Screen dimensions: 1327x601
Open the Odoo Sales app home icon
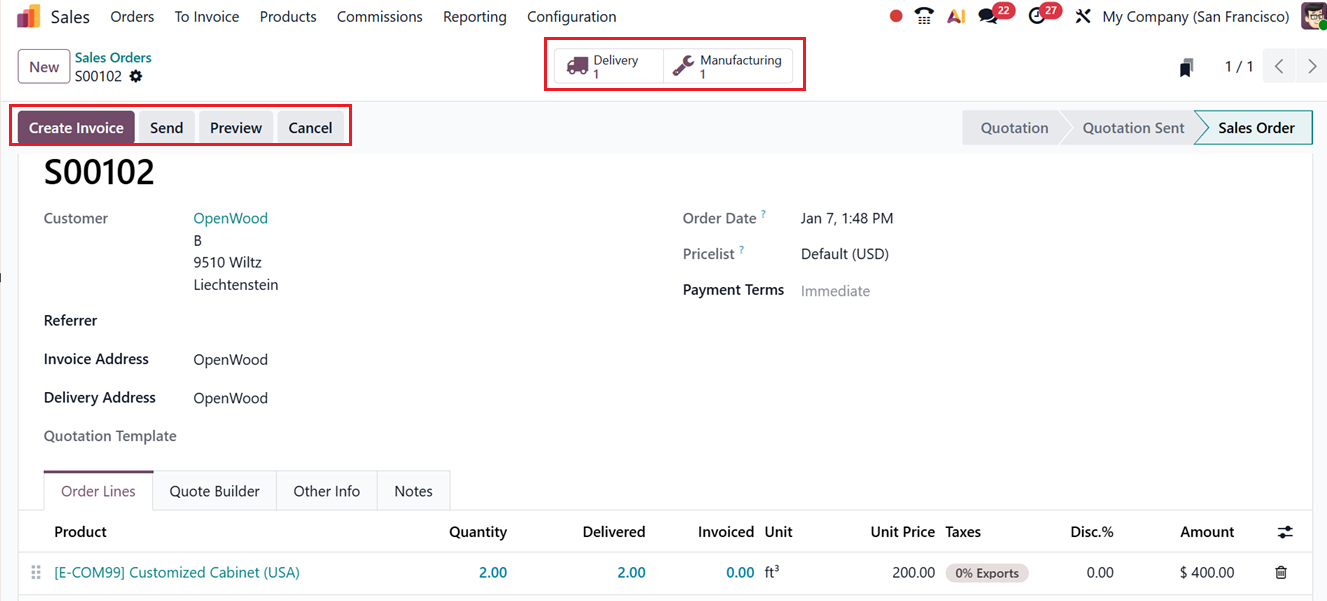pos(28,16)
